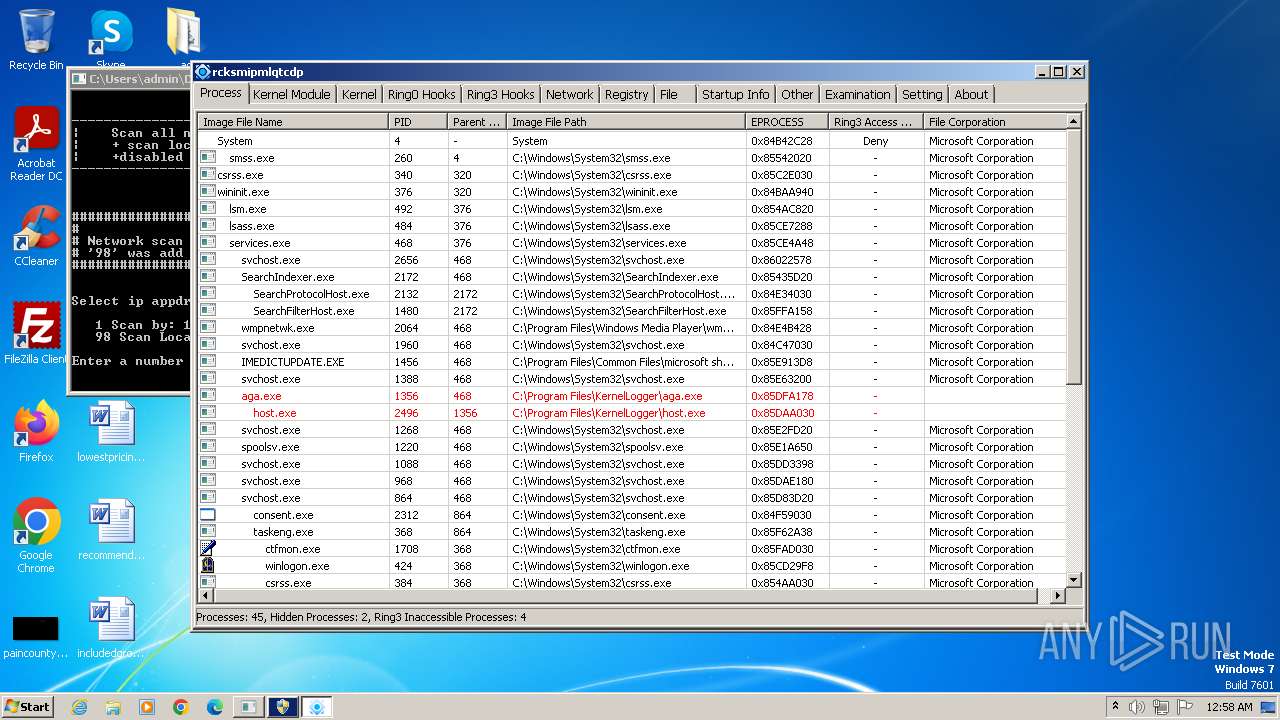Open Ring3 Hooks tab
Screen dimensions: 1280x720
500,94
